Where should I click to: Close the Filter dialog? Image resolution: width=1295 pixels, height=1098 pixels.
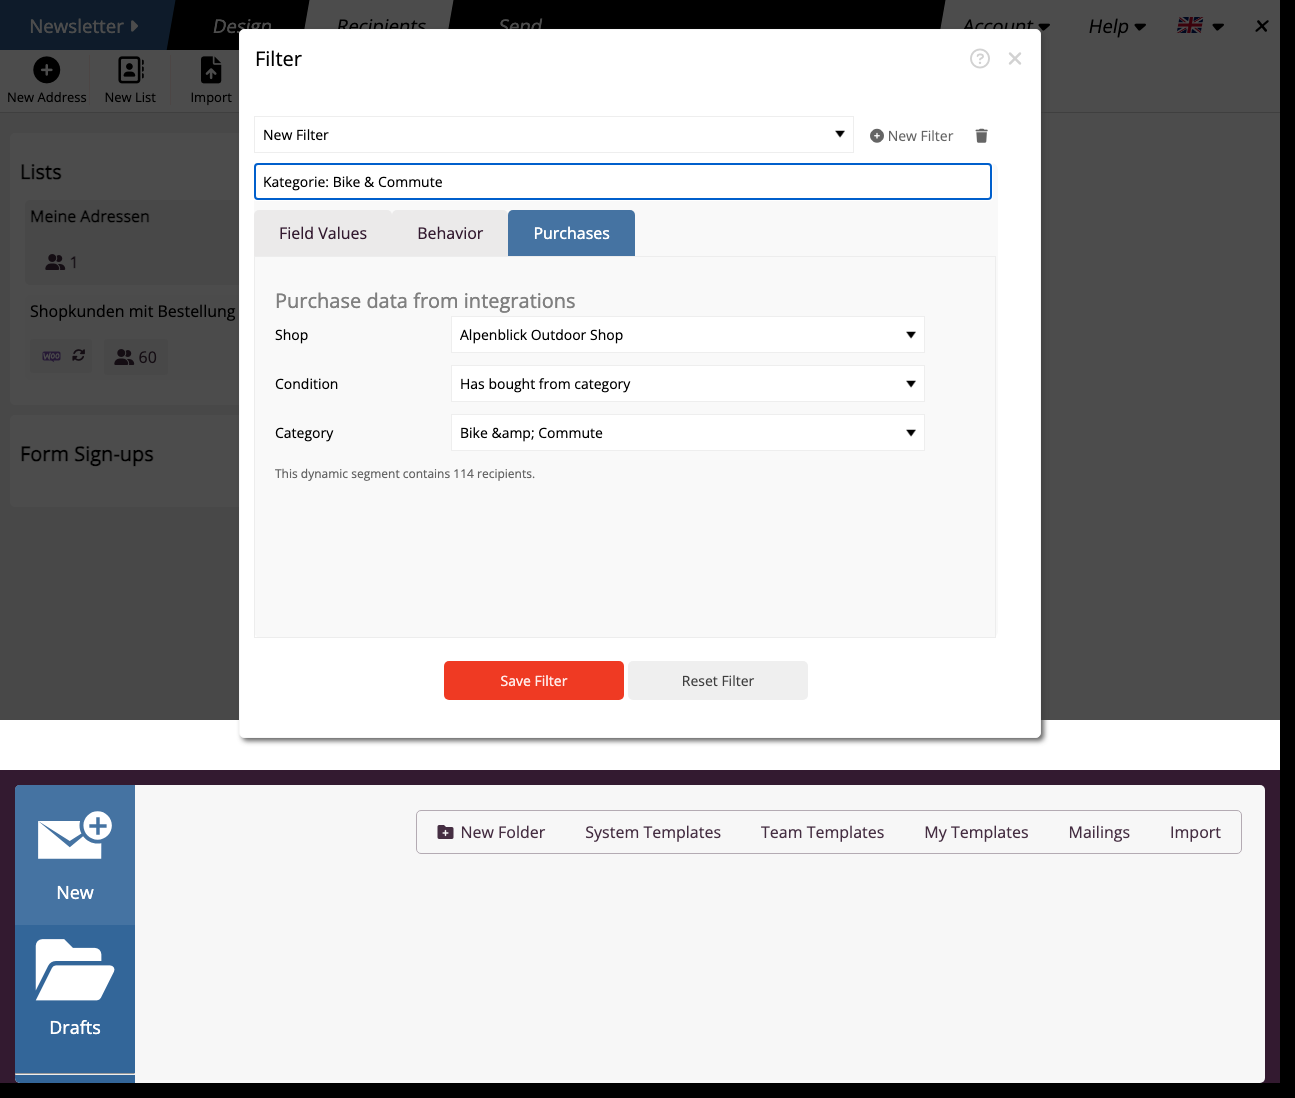pyautogui.click(x=1015, y=59)
